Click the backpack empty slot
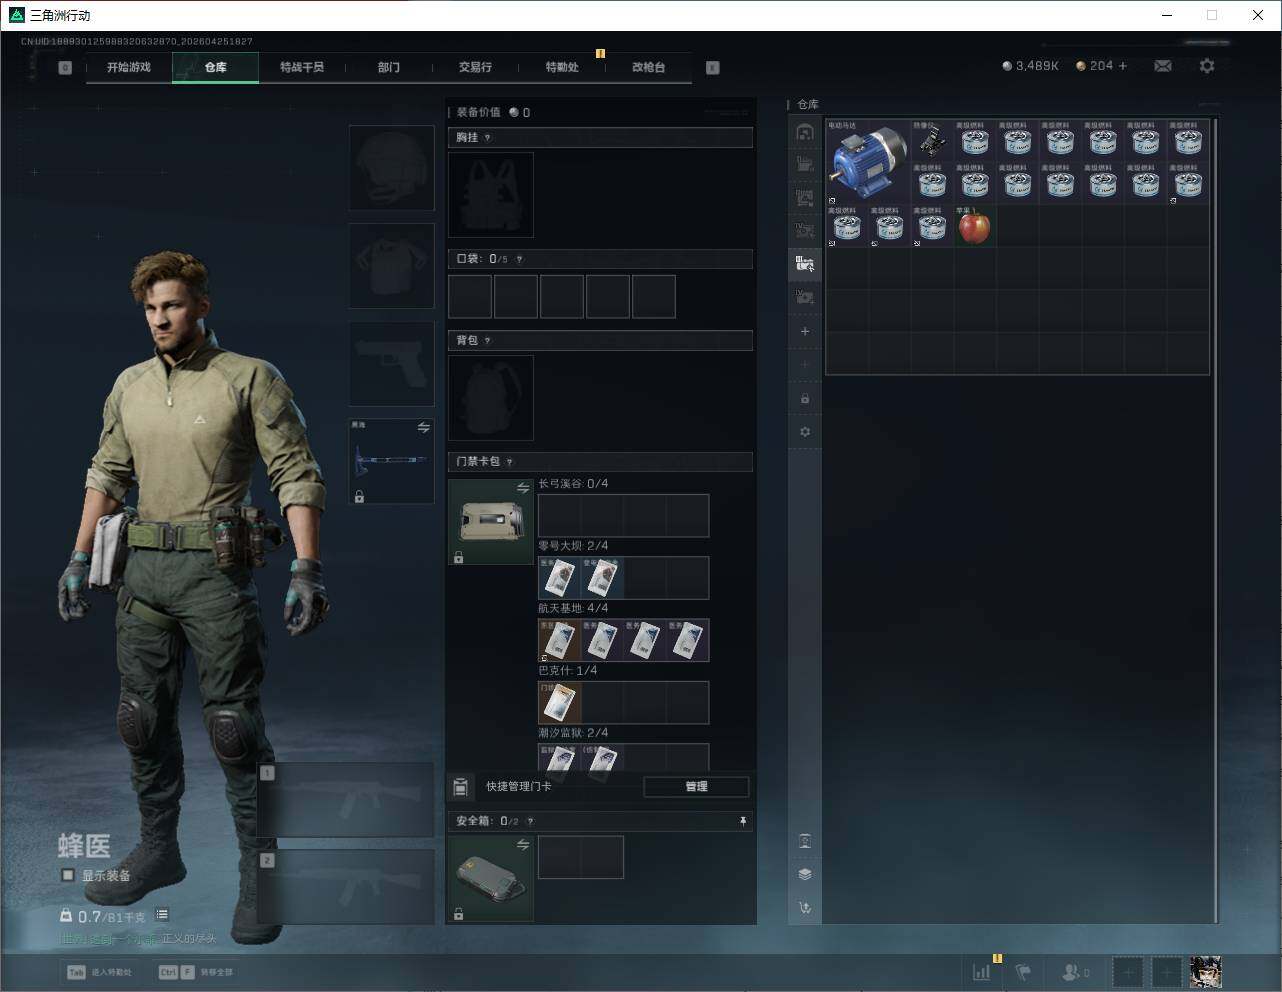The image size is (1282, 992). pos(491,398)
